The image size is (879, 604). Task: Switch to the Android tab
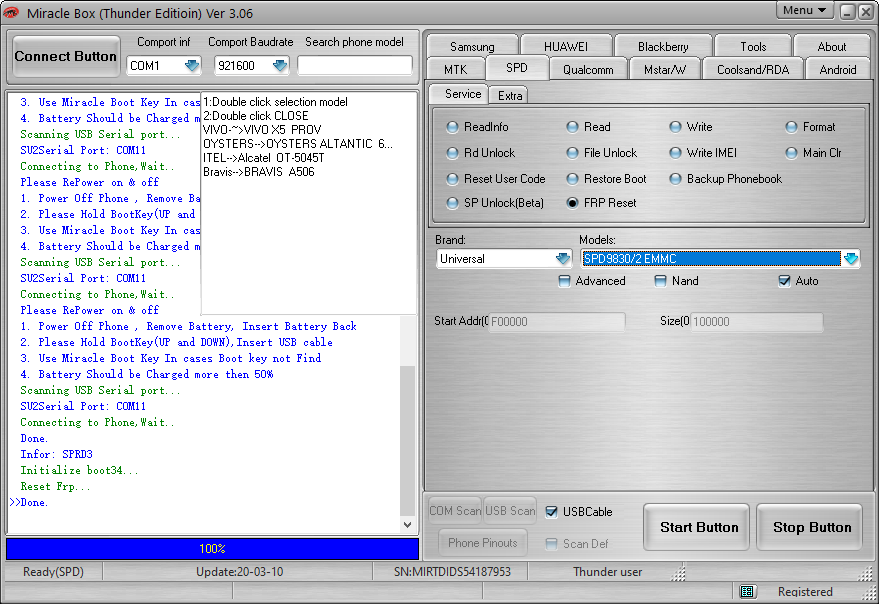tap(838, 70)
